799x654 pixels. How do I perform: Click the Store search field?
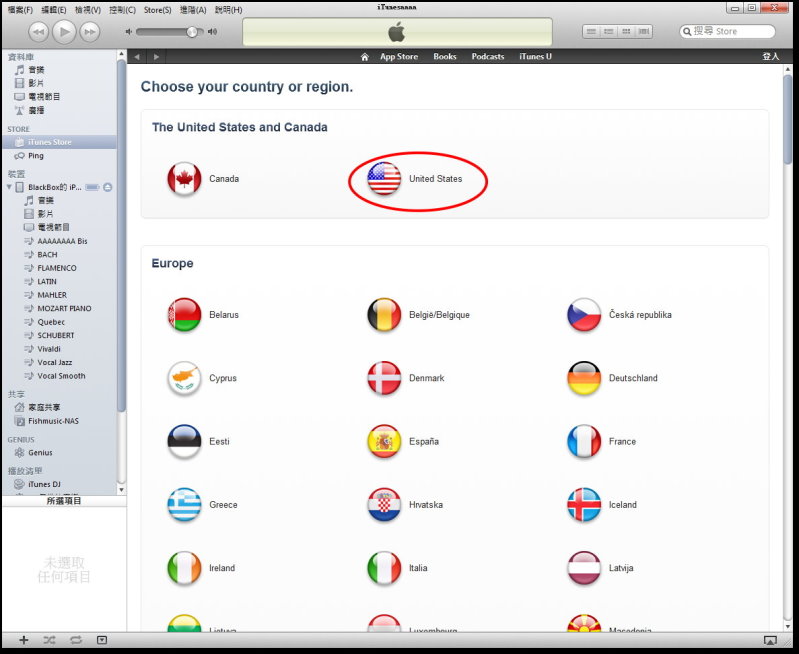point(728,32)
